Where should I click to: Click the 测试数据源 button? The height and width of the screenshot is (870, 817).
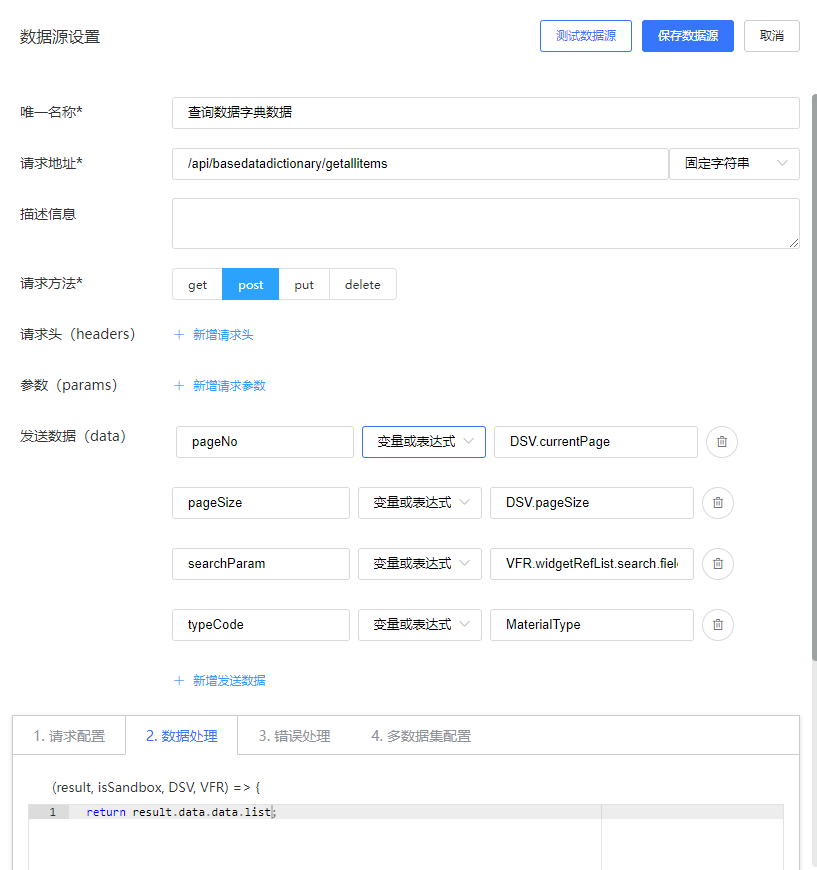[586, 36]
